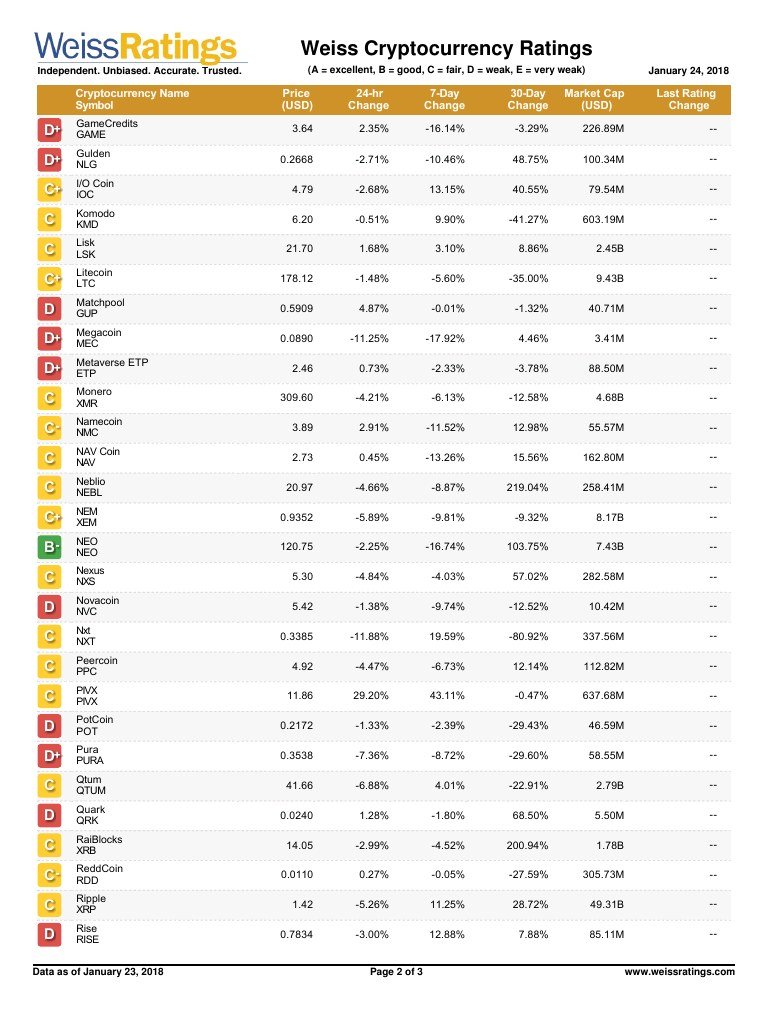Select the C- rating badge for Namecoin

[50, 428]
